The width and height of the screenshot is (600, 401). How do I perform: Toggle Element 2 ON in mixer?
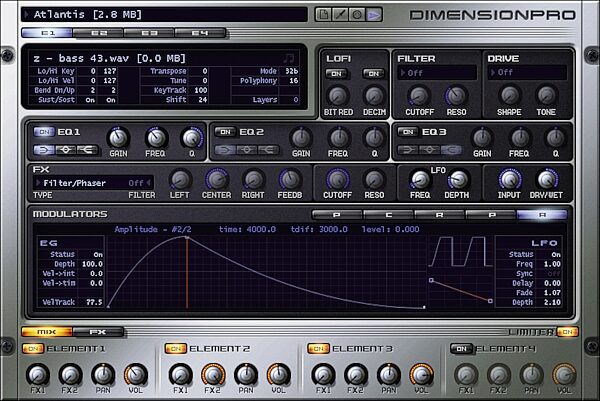[176, 349]
